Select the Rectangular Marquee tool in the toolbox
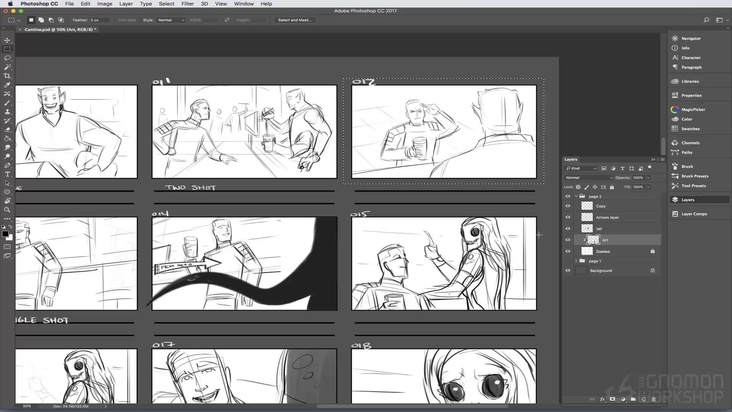Screen dimensions: 732x412 click(7, 49)
